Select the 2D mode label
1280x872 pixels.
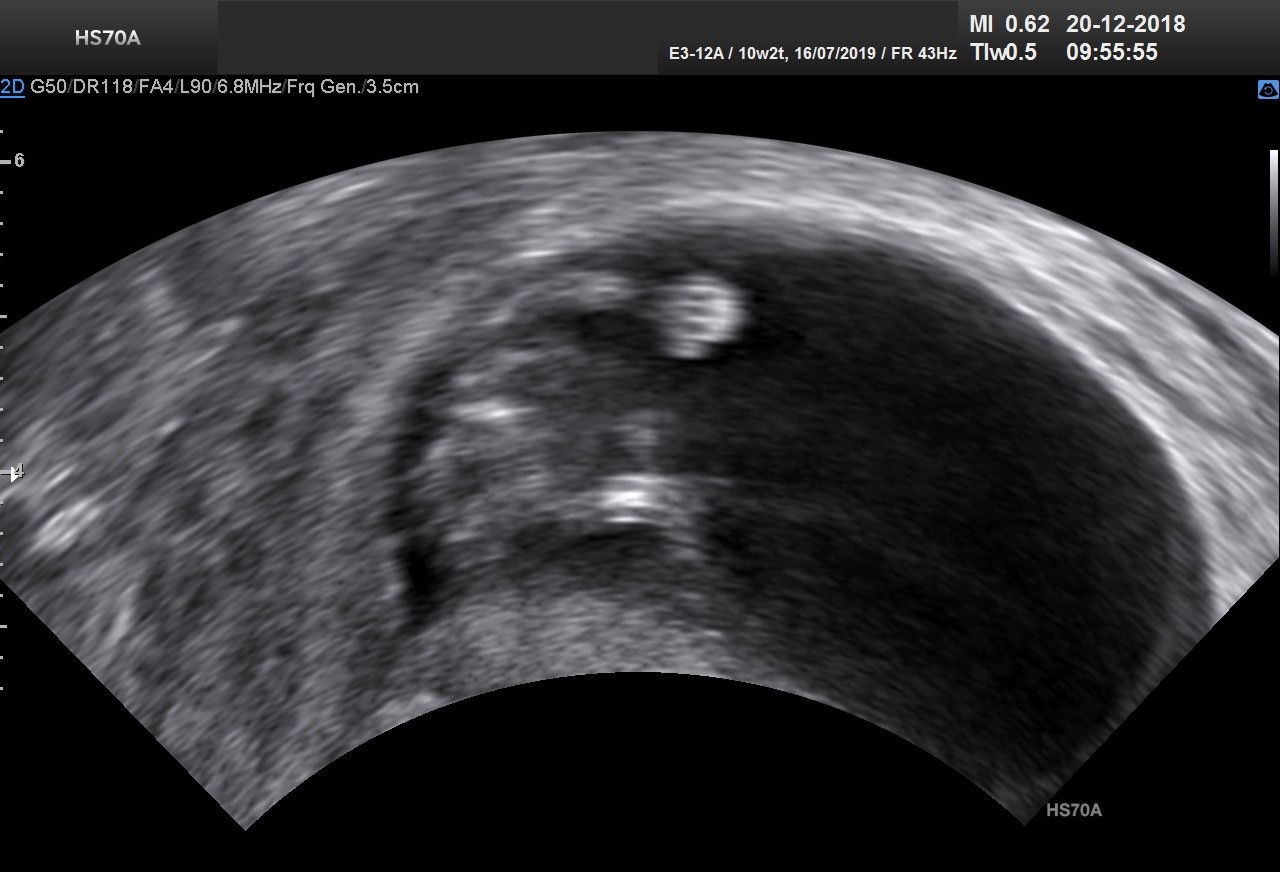12,87
